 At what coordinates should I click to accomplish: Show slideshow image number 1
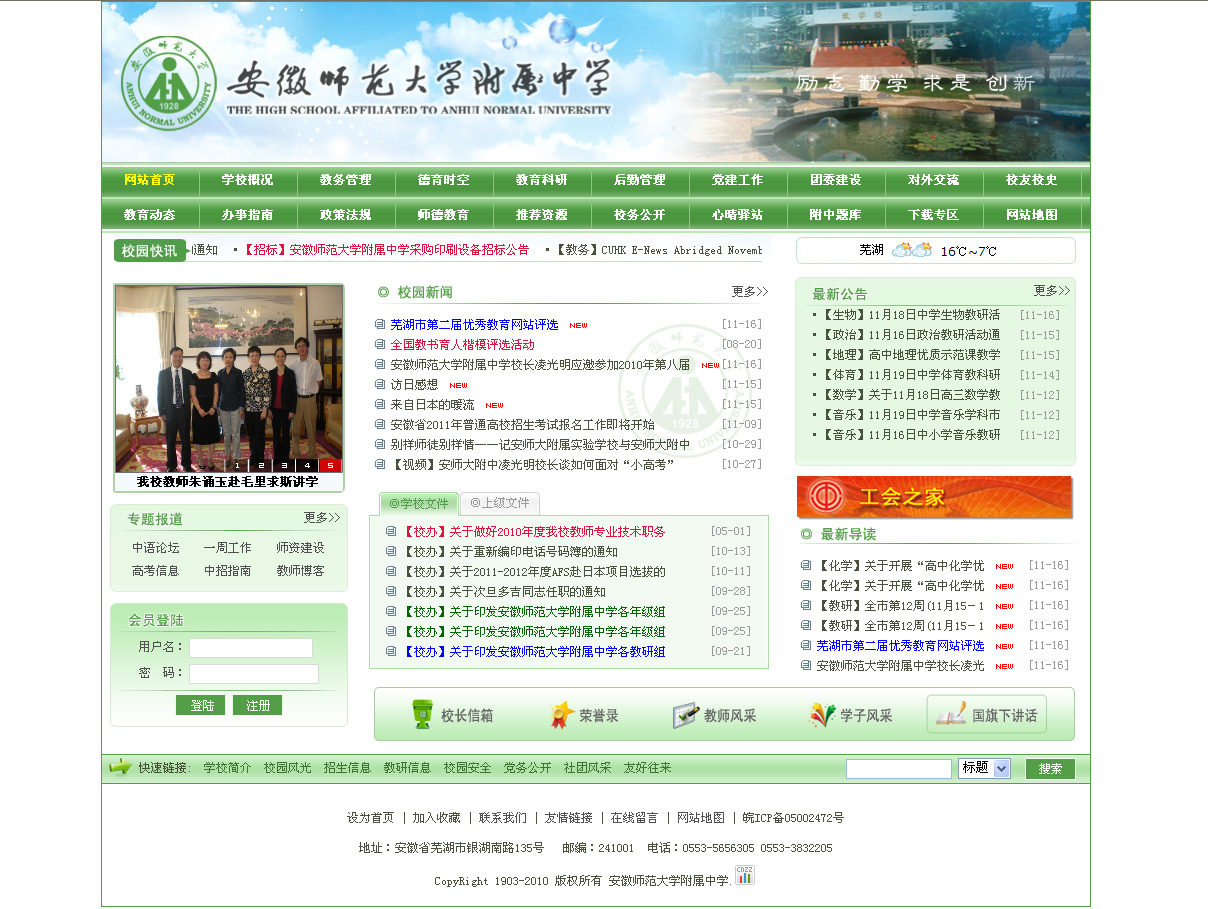(x=237, y=465)
